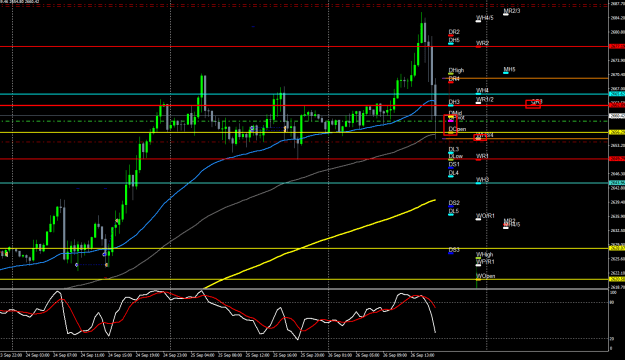Click the WOpen weekly label
Viewport: 625px width, 360px height.
tap(485, 276)
